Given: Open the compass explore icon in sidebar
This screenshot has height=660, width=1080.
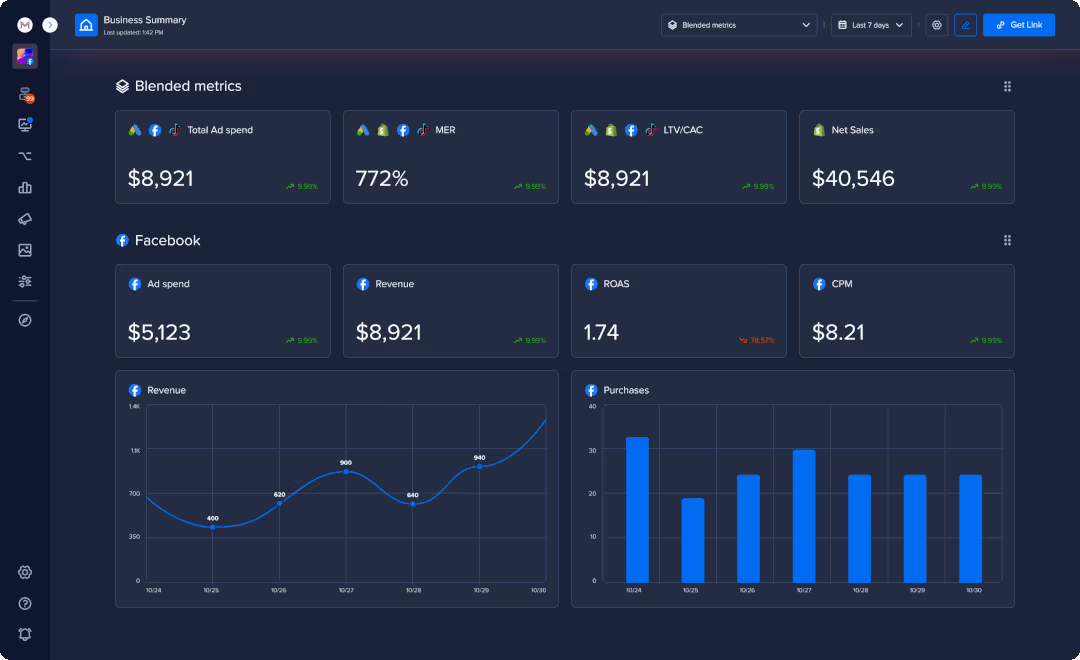Looking at the screenshot, I should tap(25, 320).
